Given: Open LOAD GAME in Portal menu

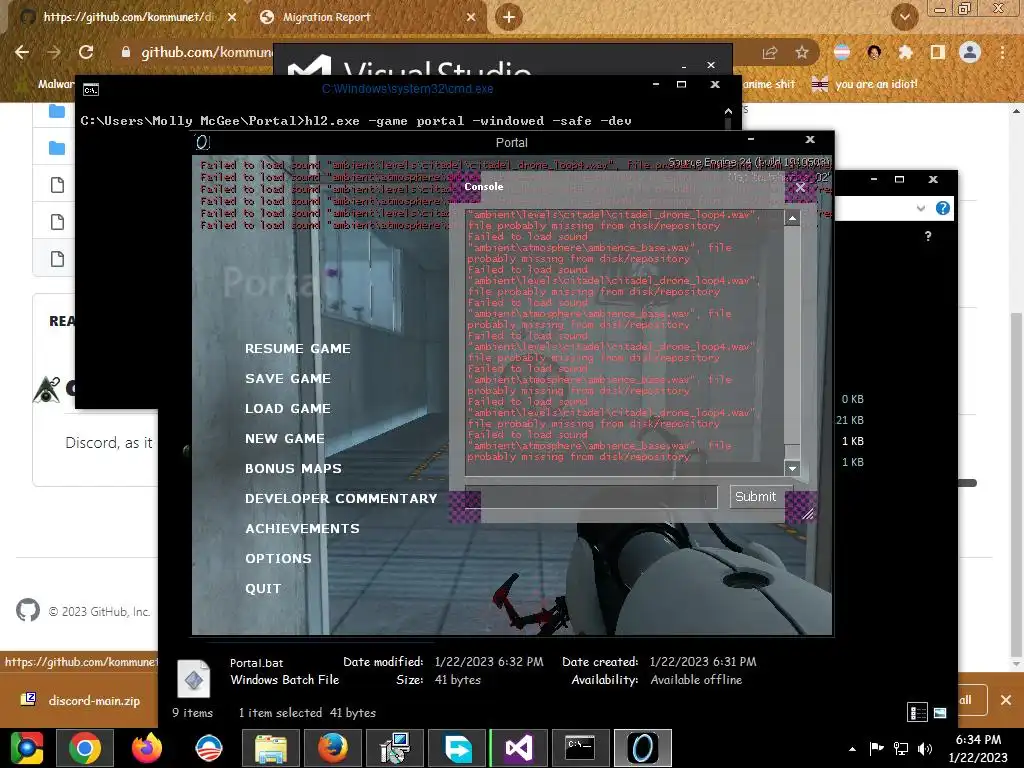Looking at the screenshot, I should click(288, 409).
